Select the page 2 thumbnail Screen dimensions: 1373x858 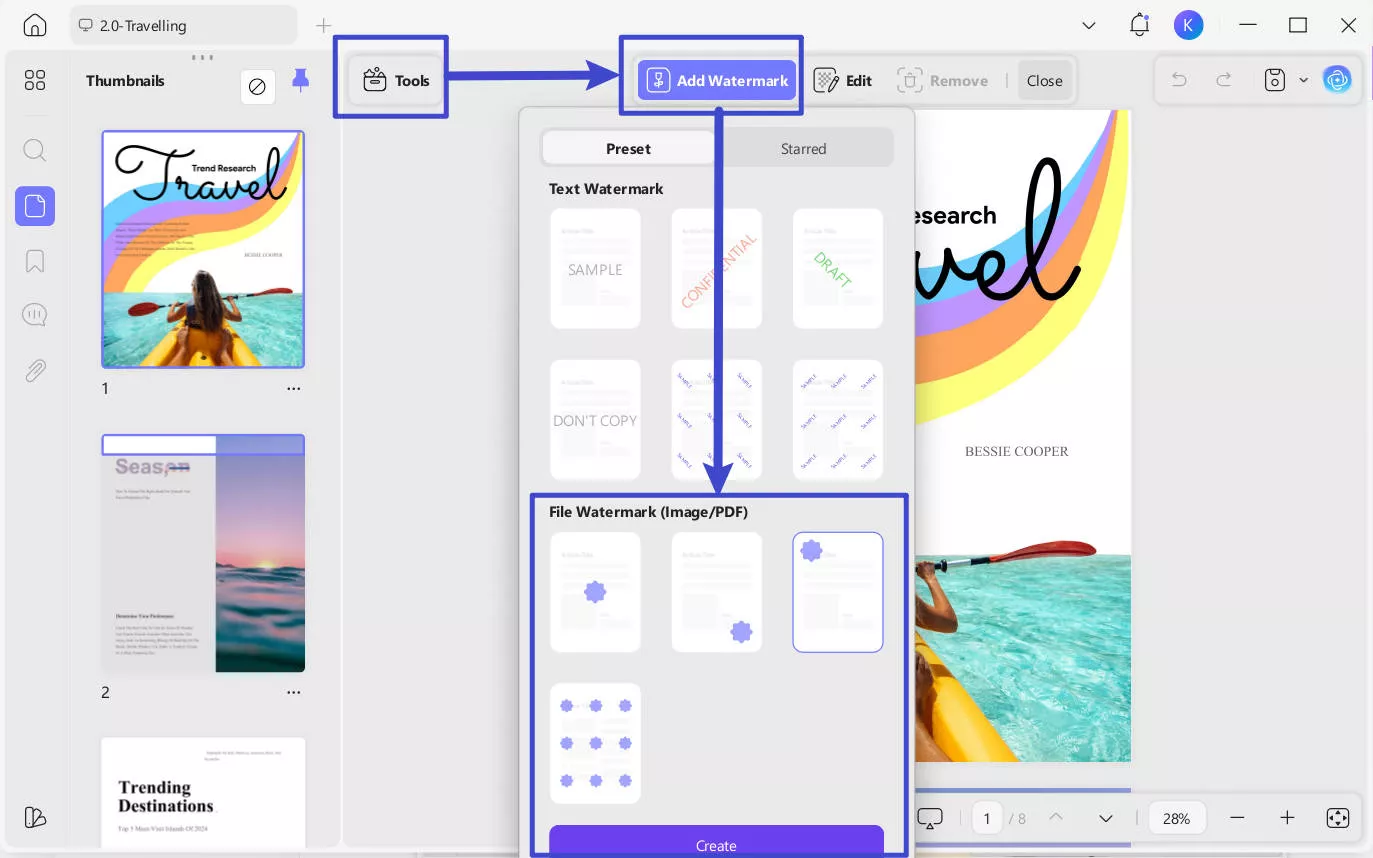pos(203,553)
